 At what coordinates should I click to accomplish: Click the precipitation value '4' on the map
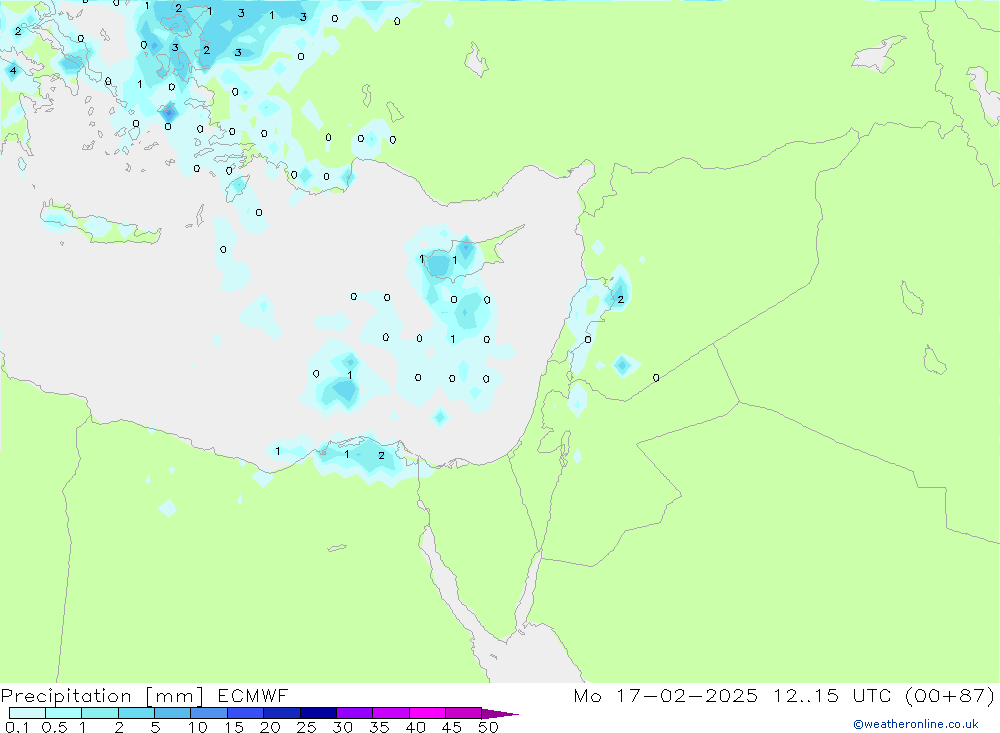coord(13,70)
